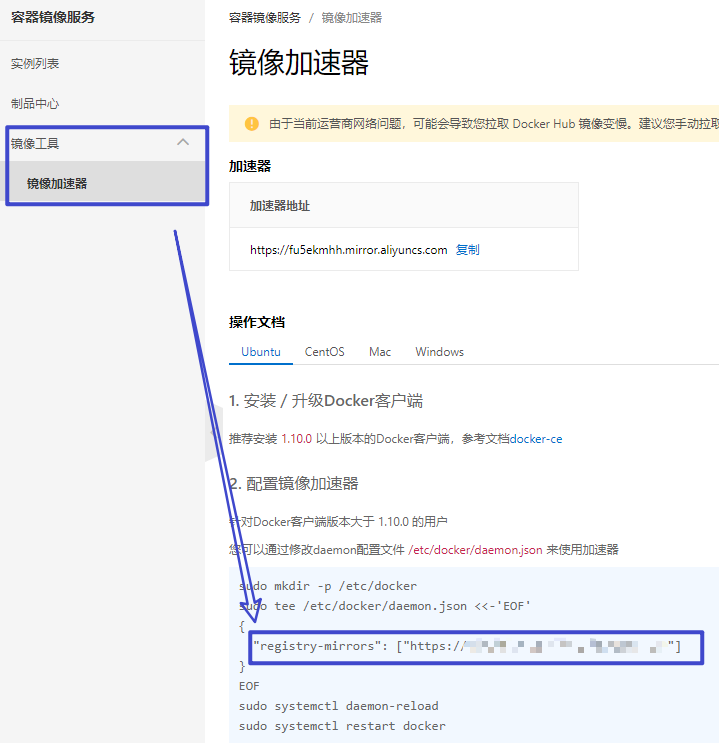Click the 容器镜像服务 sidebar title

pyautogui.click(x=53, y=17)
